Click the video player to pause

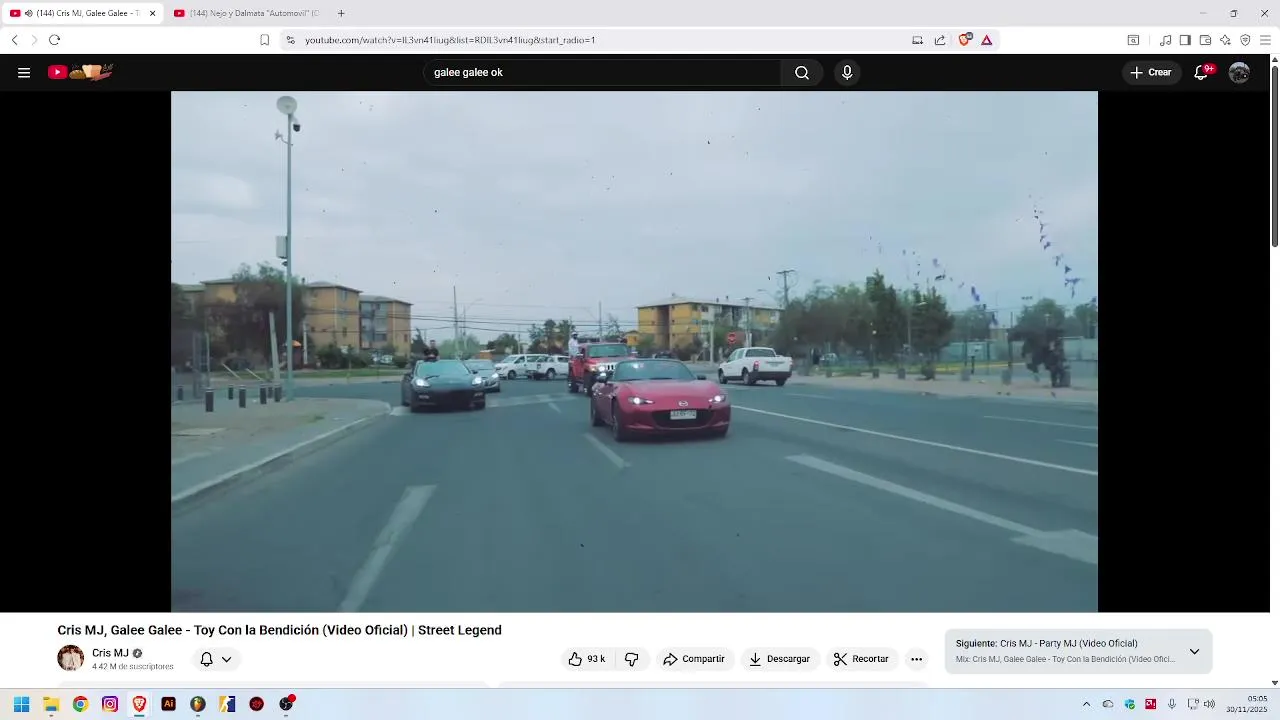[634, 351]
